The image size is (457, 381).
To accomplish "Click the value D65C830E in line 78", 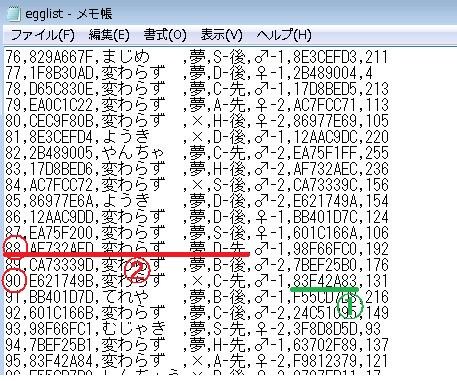I will 60,89.
